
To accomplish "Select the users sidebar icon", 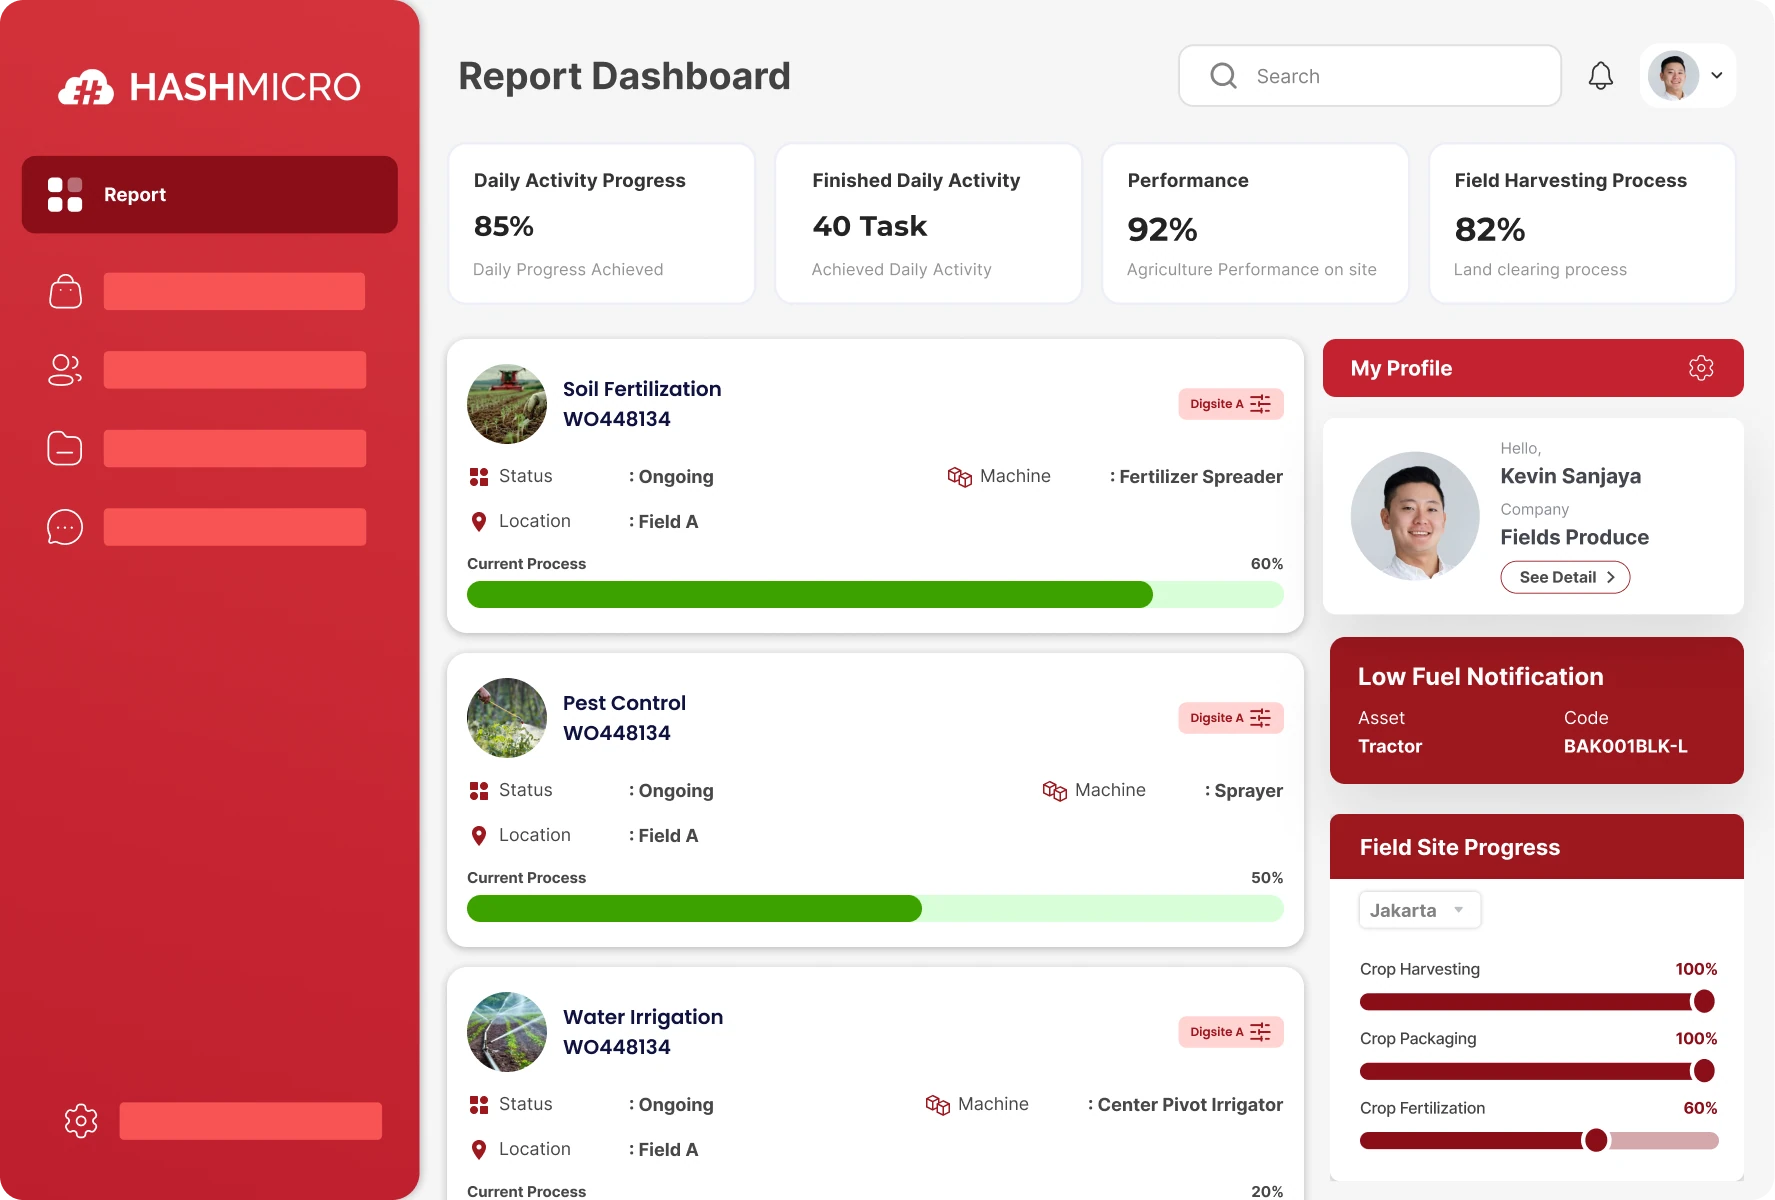I will 65,370.
